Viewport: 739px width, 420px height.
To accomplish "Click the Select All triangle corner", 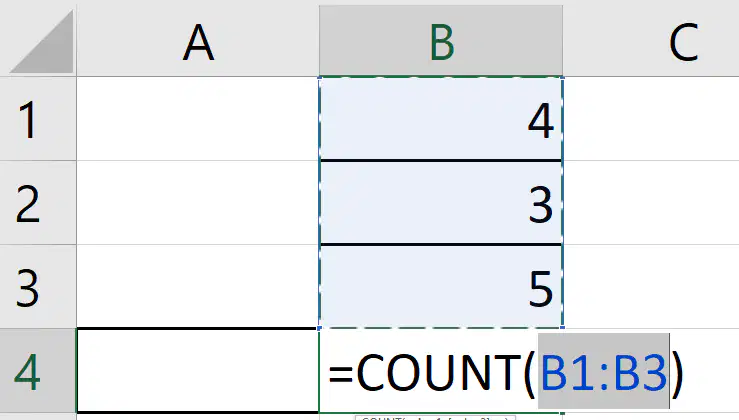I will (x=41, y=41).
